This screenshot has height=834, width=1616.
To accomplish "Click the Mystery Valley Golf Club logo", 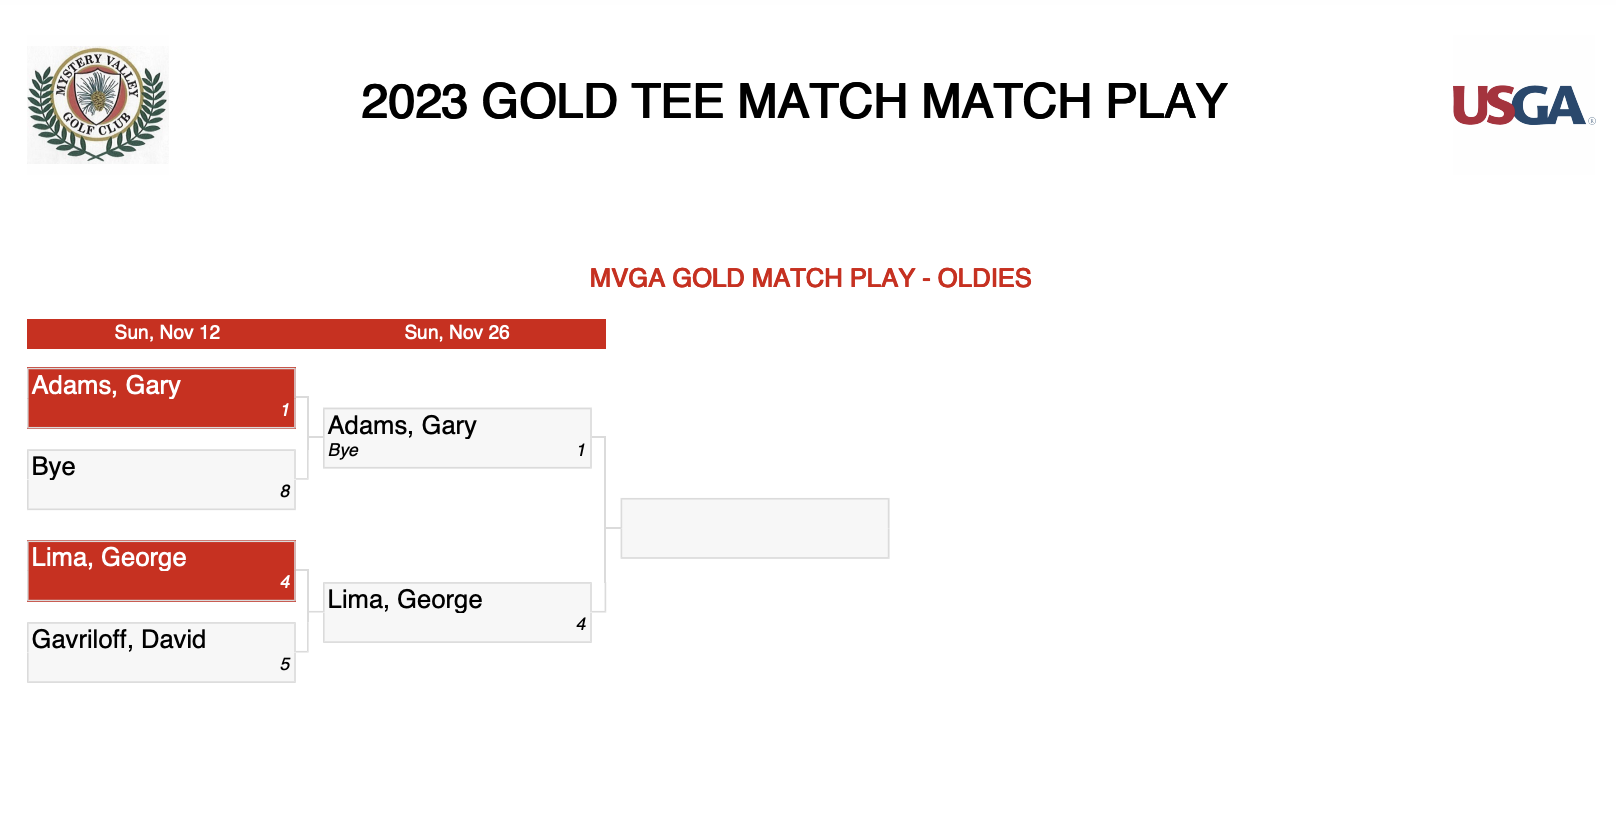I will pyautogui.click(x=98, y=104).
